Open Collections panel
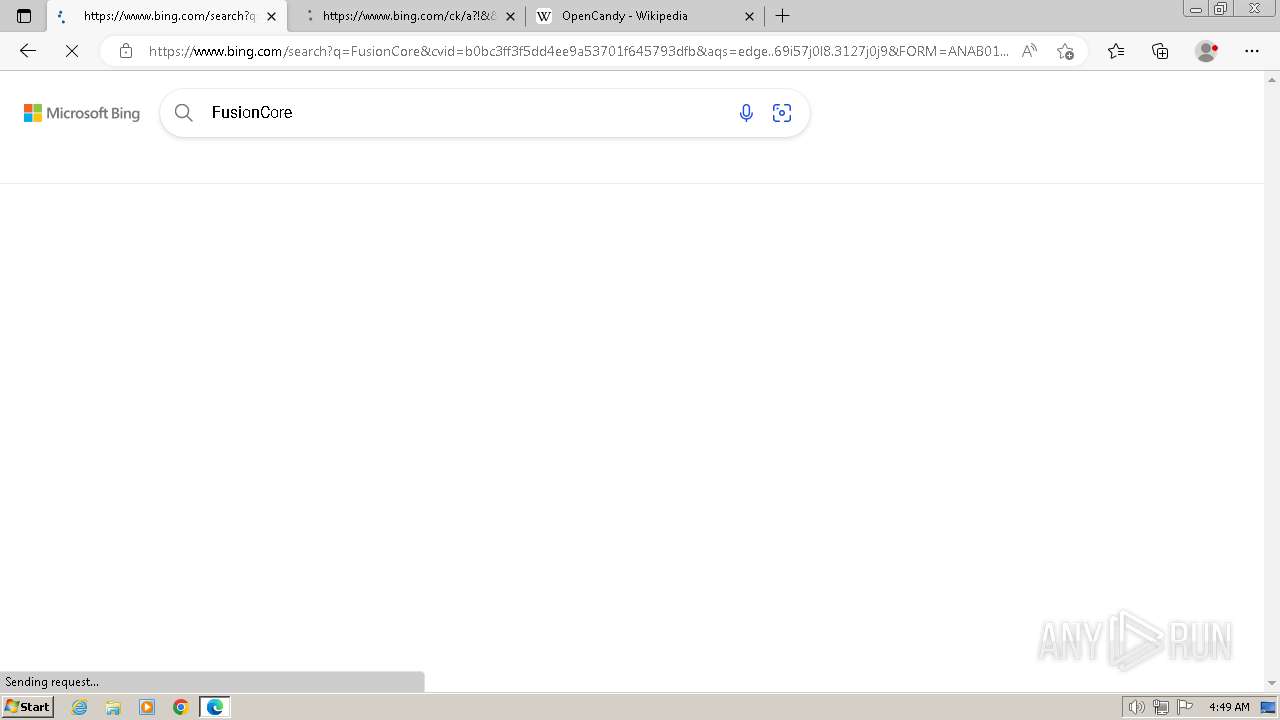Image resolution: width=1280 pixels, height=720 pixels. pos(1160,51)
